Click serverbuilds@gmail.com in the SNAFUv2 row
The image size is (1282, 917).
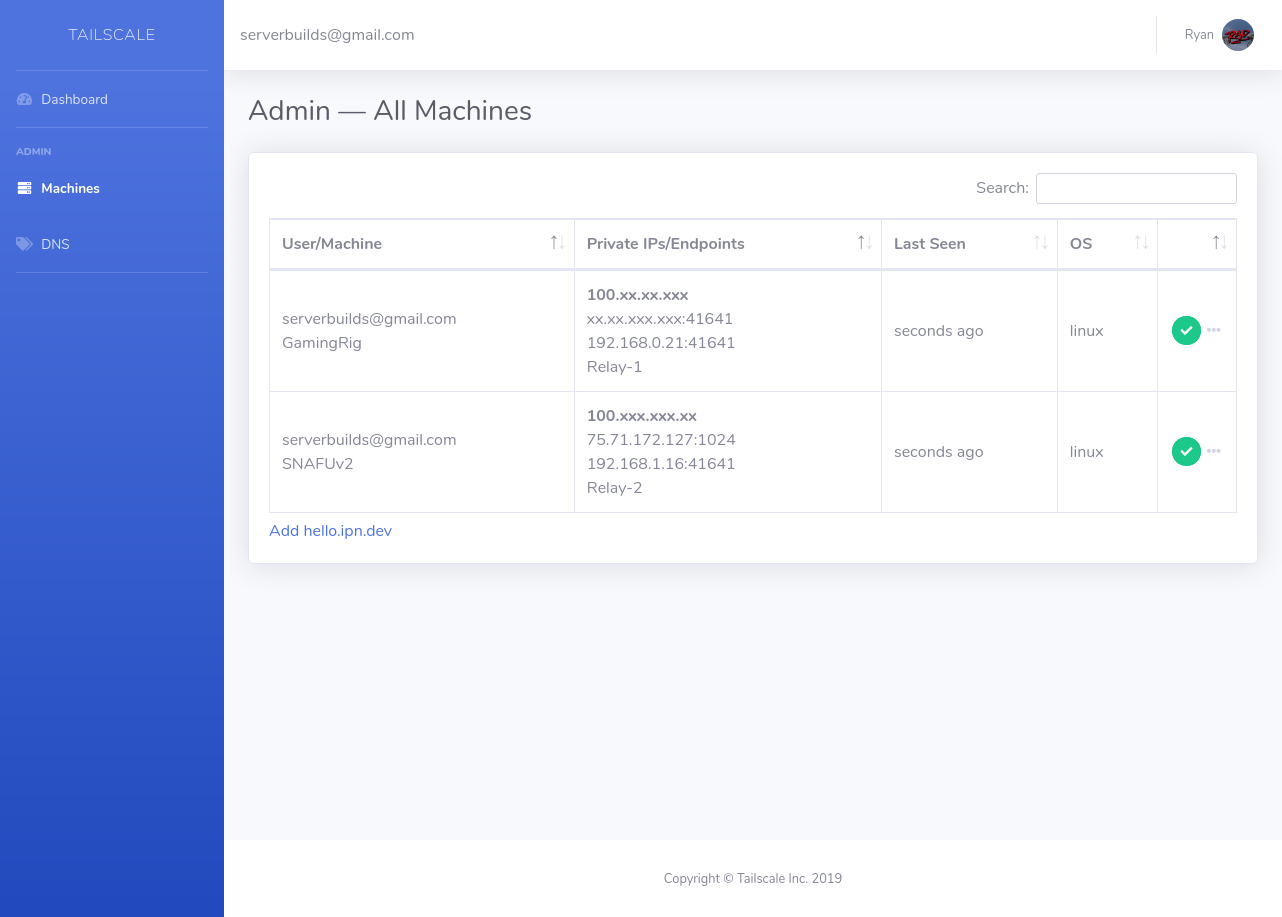369,440
